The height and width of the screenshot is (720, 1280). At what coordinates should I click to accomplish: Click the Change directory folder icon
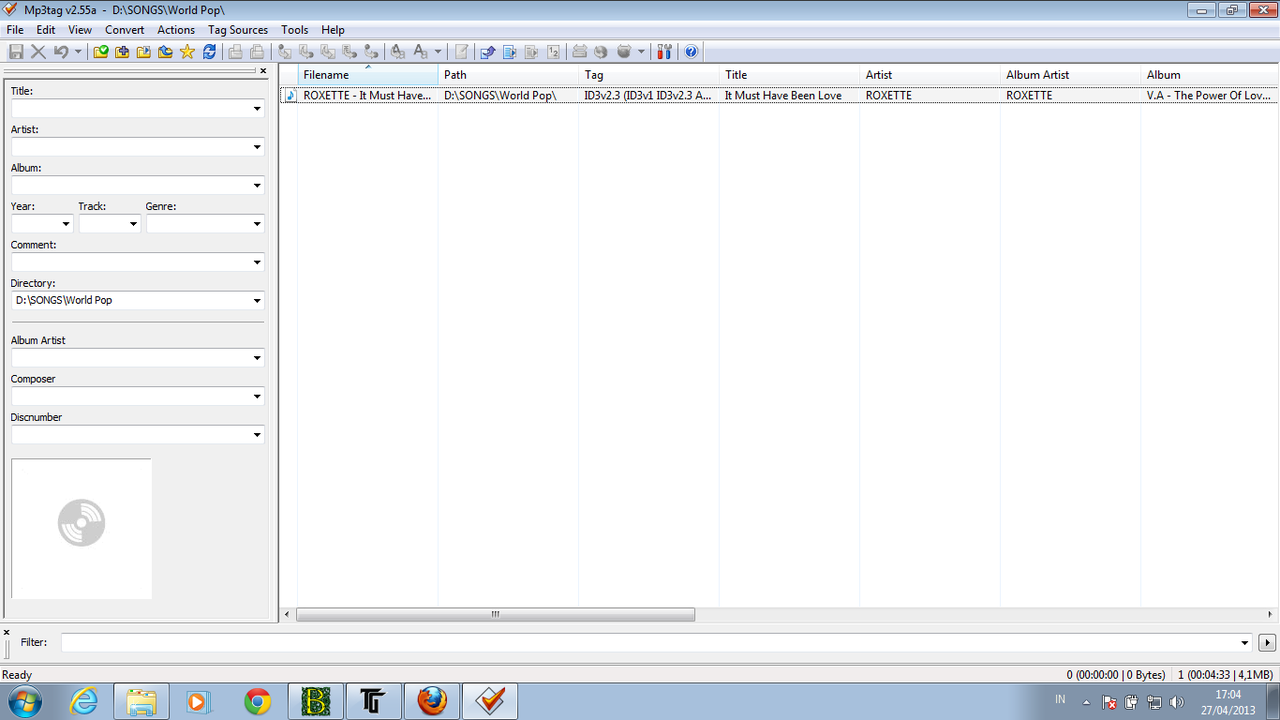101,52
